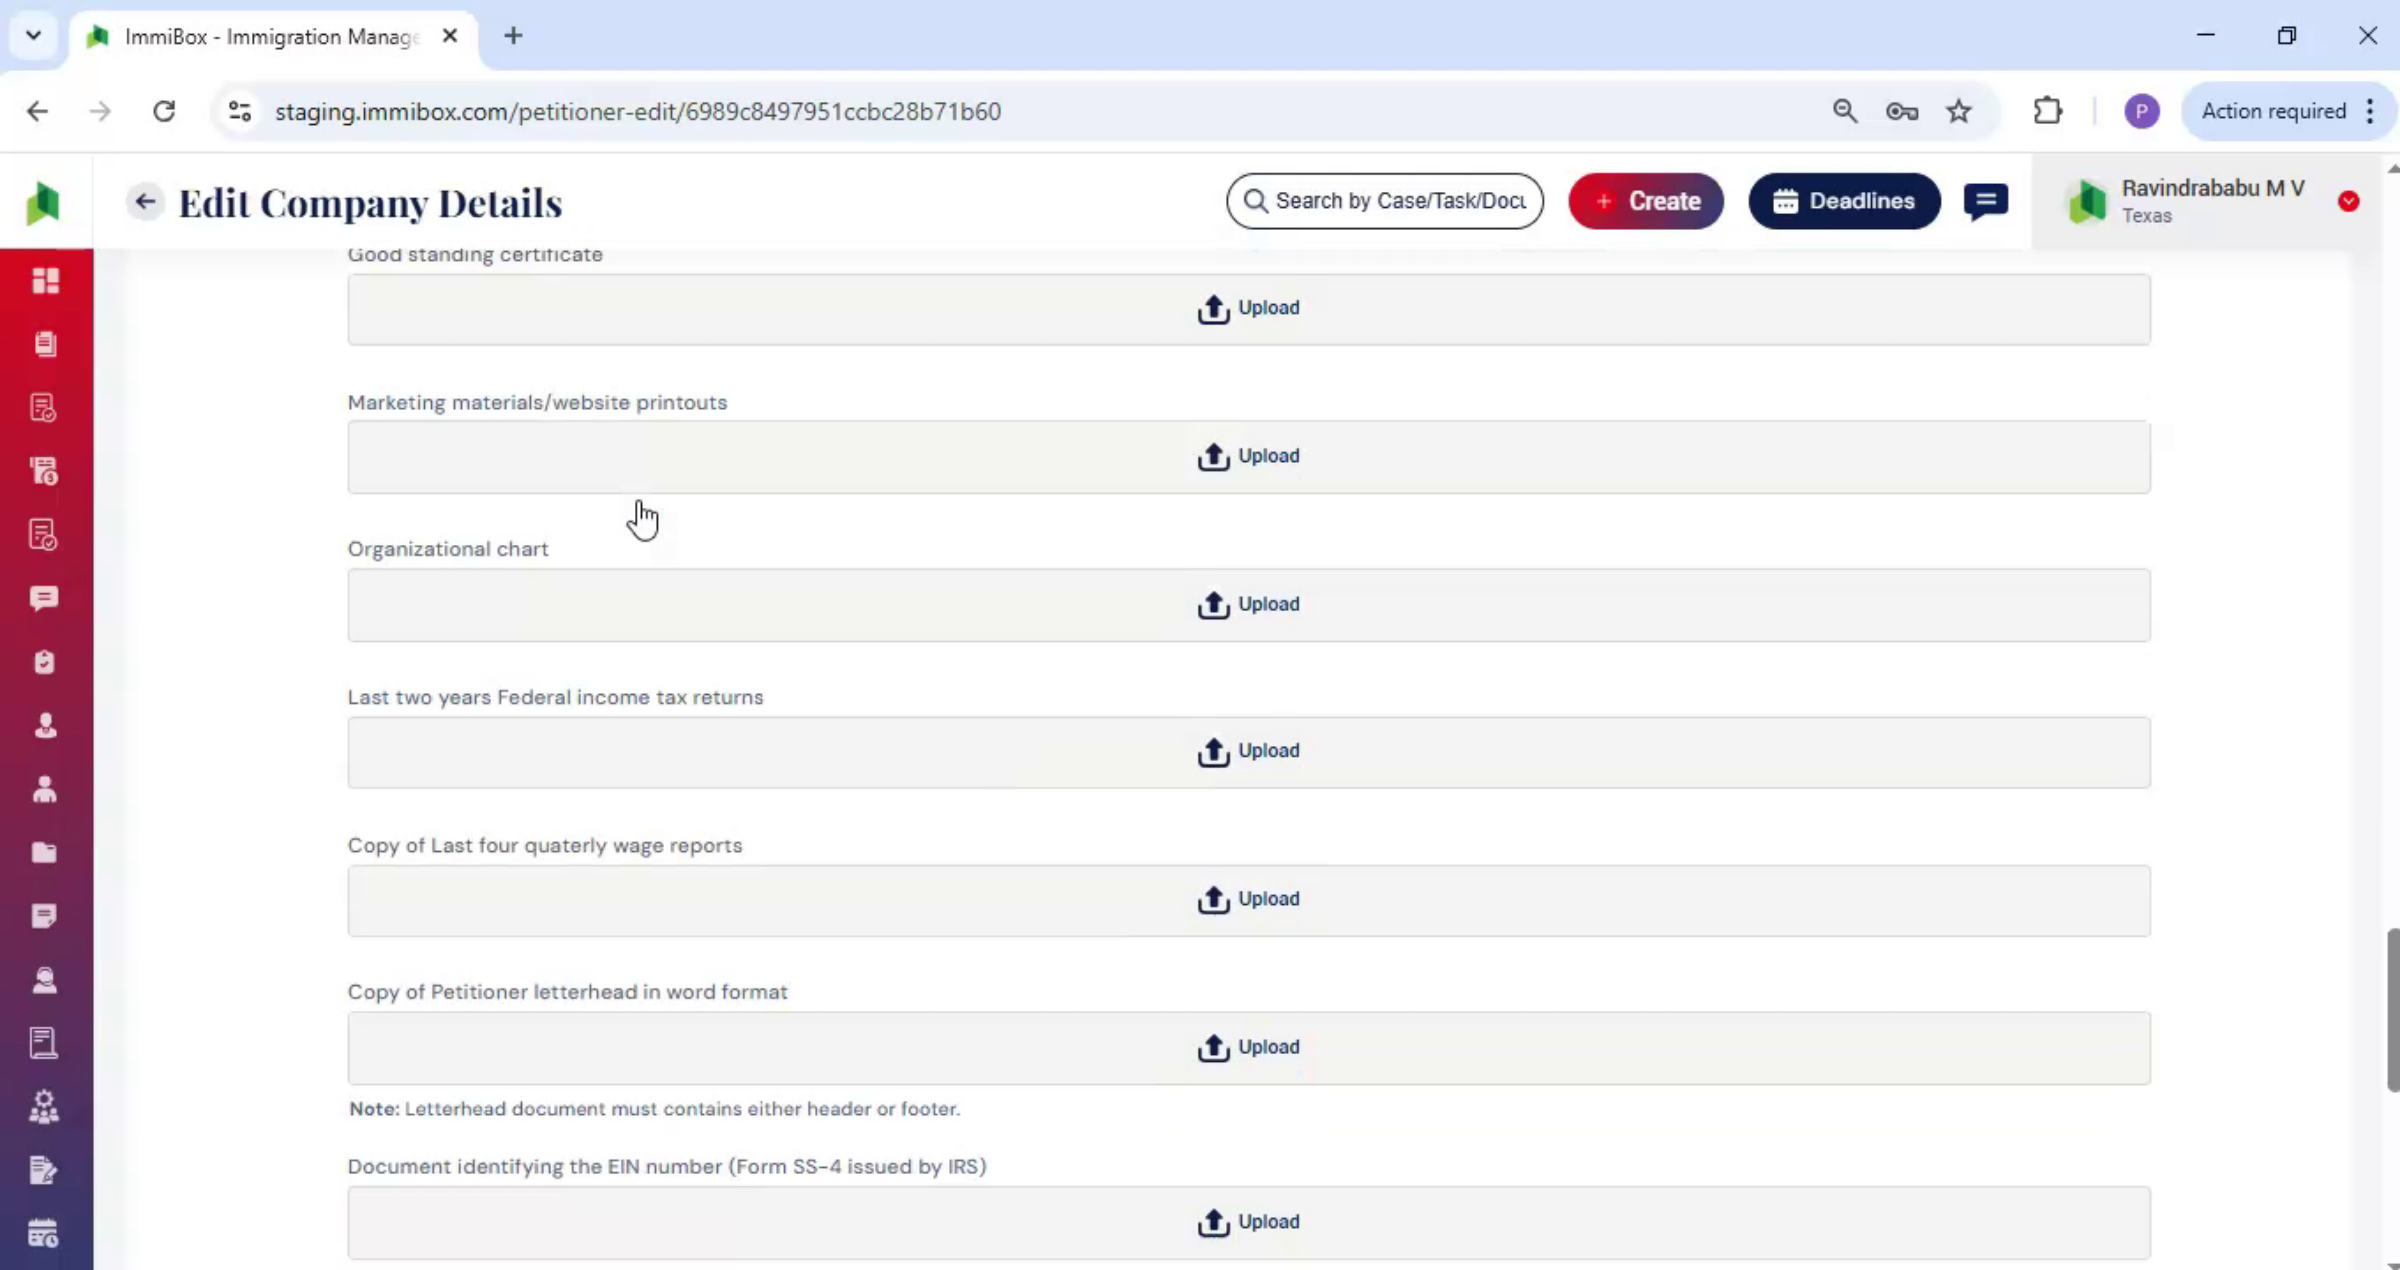
Task: Open browser extensions puzzle icon
Action: pos(2048,111)
